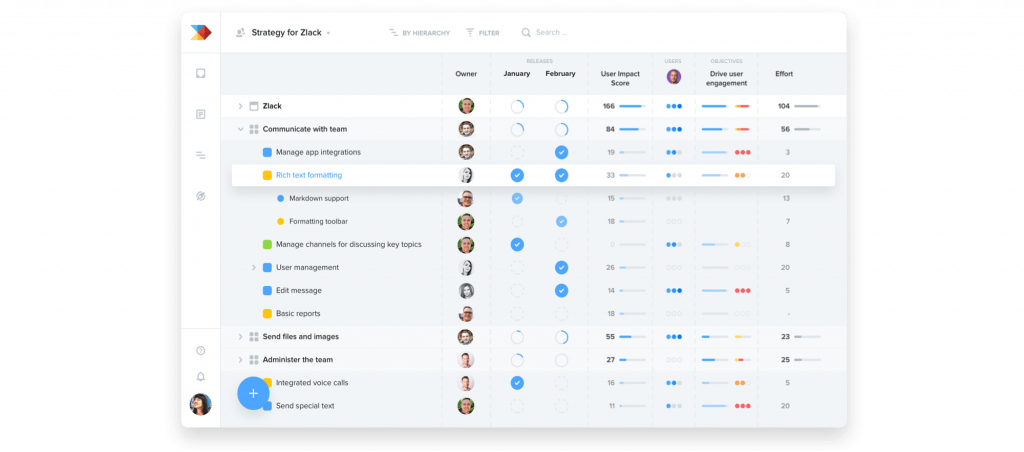Viewport: 1024px width, 452px height.
Task: Open the Formatting toolbar subfeature
Action: 319,221
